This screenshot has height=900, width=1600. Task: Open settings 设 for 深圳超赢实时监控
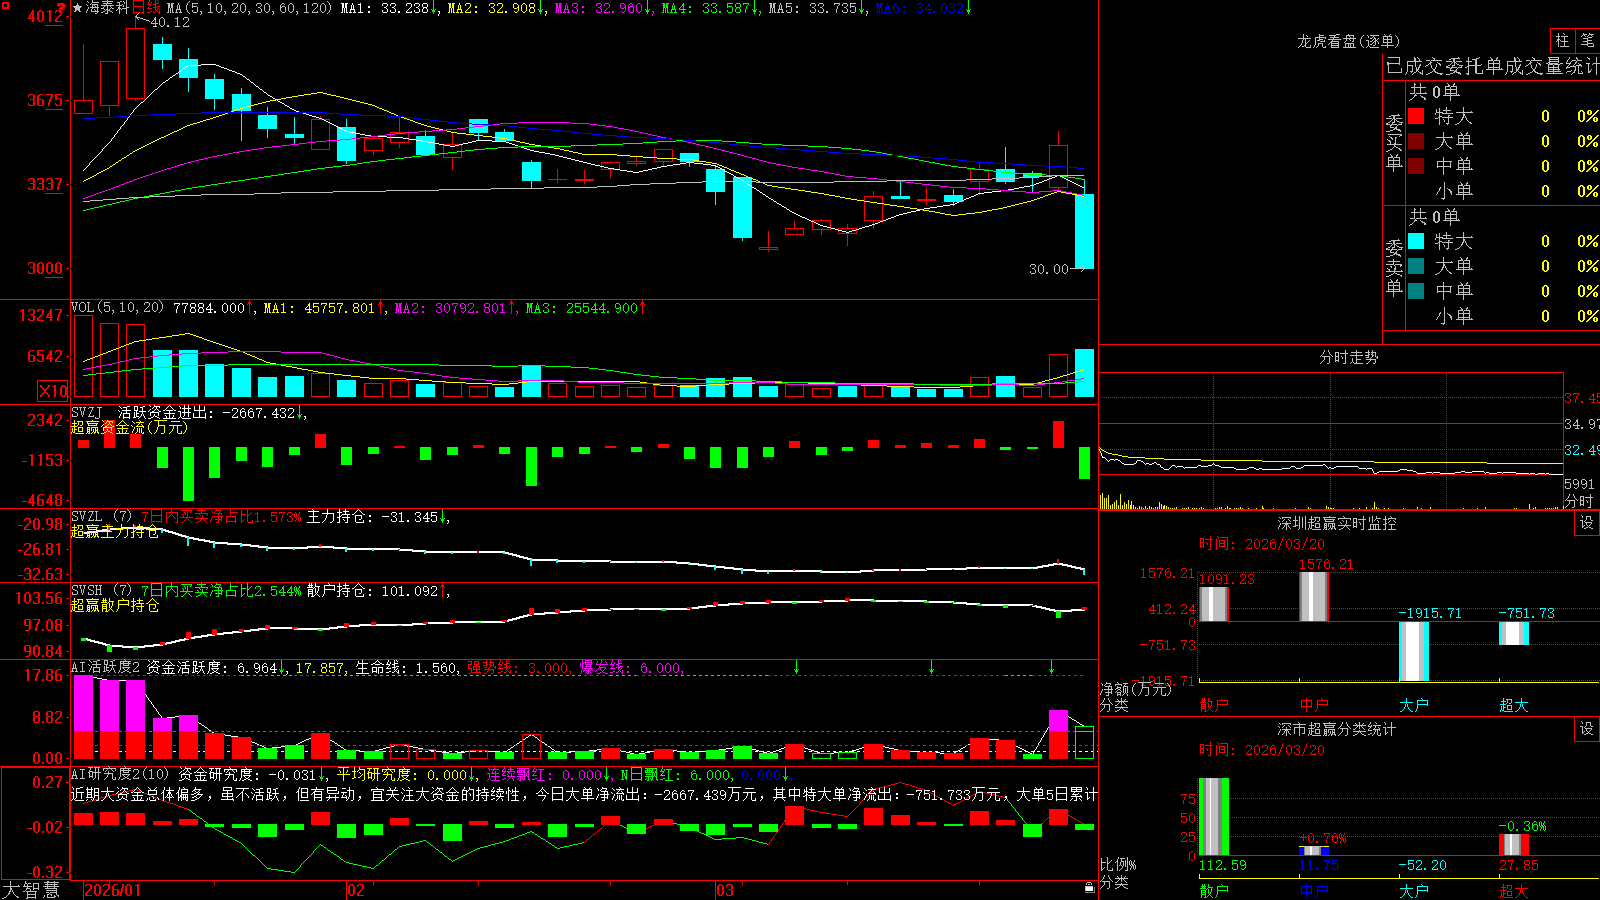click(1587, 523)
